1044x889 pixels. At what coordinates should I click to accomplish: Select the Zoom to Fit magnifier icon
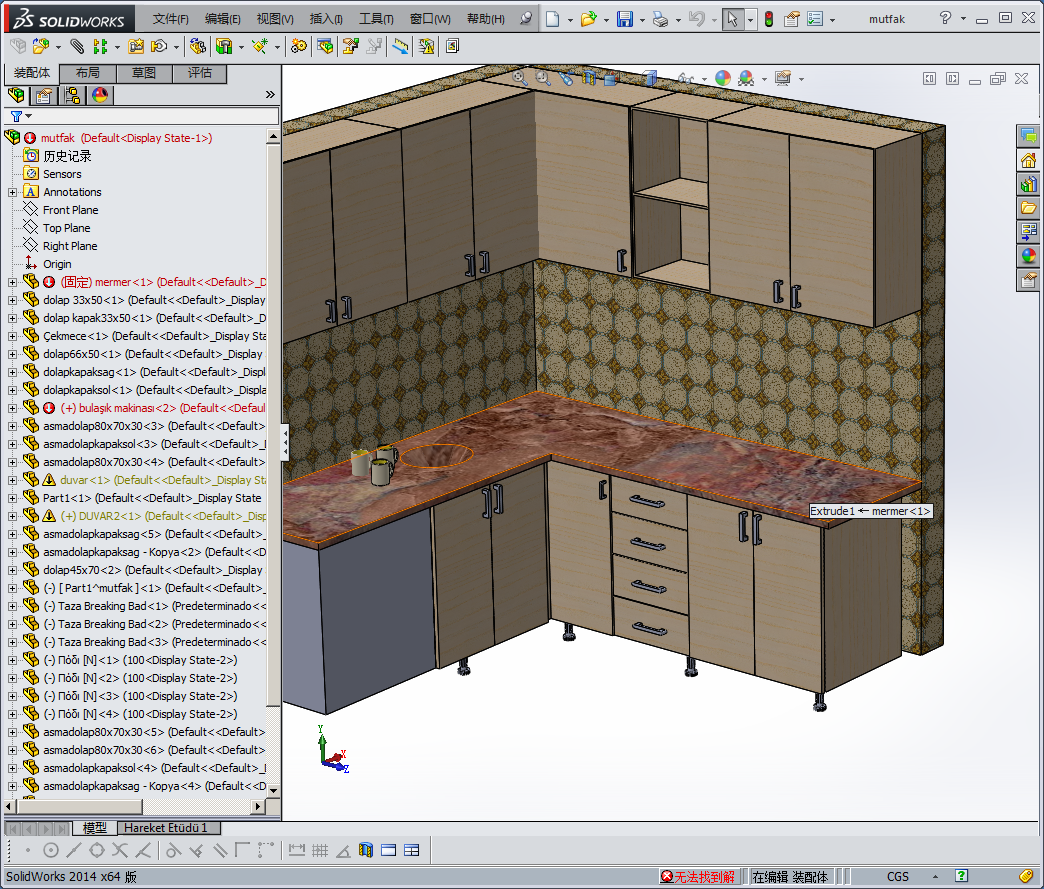[x=520, y=78]
